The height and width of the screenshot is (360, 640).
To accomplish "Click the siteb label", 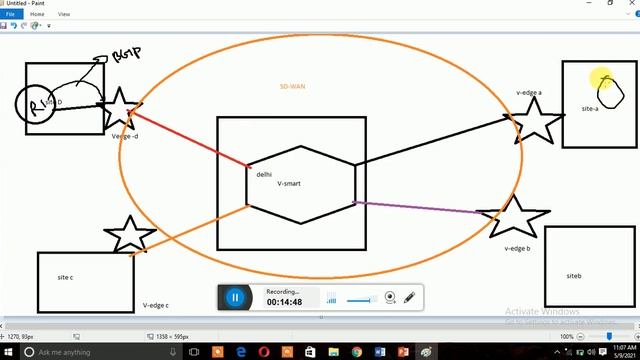I will pyautogui.click(x=574, y=276).
